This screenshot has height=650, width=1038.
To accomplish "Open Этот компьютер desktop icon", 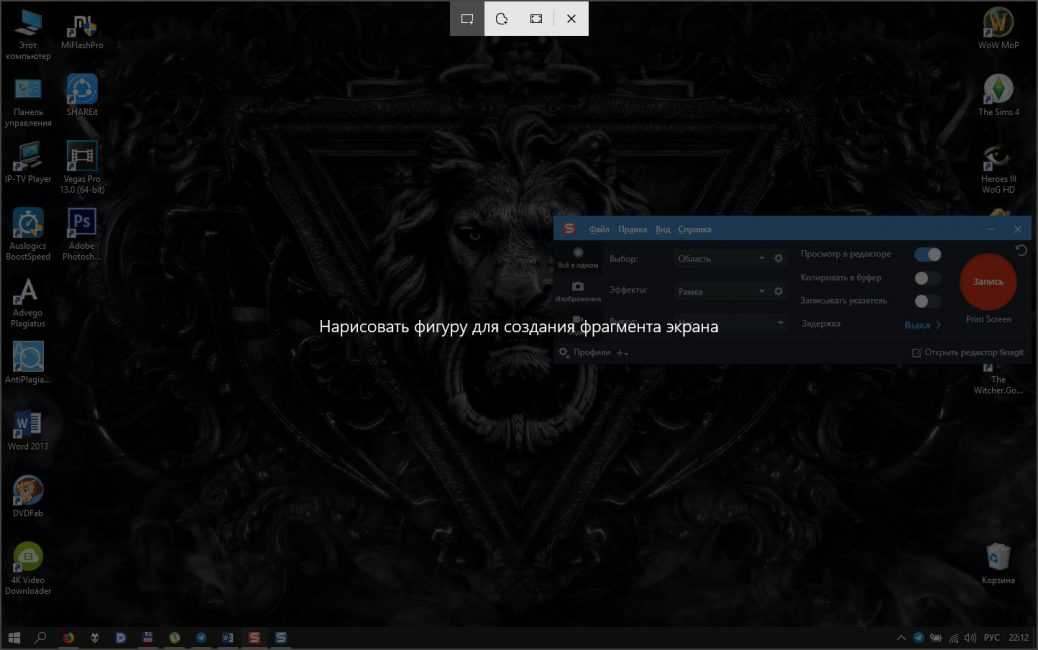I will (28, 34).
